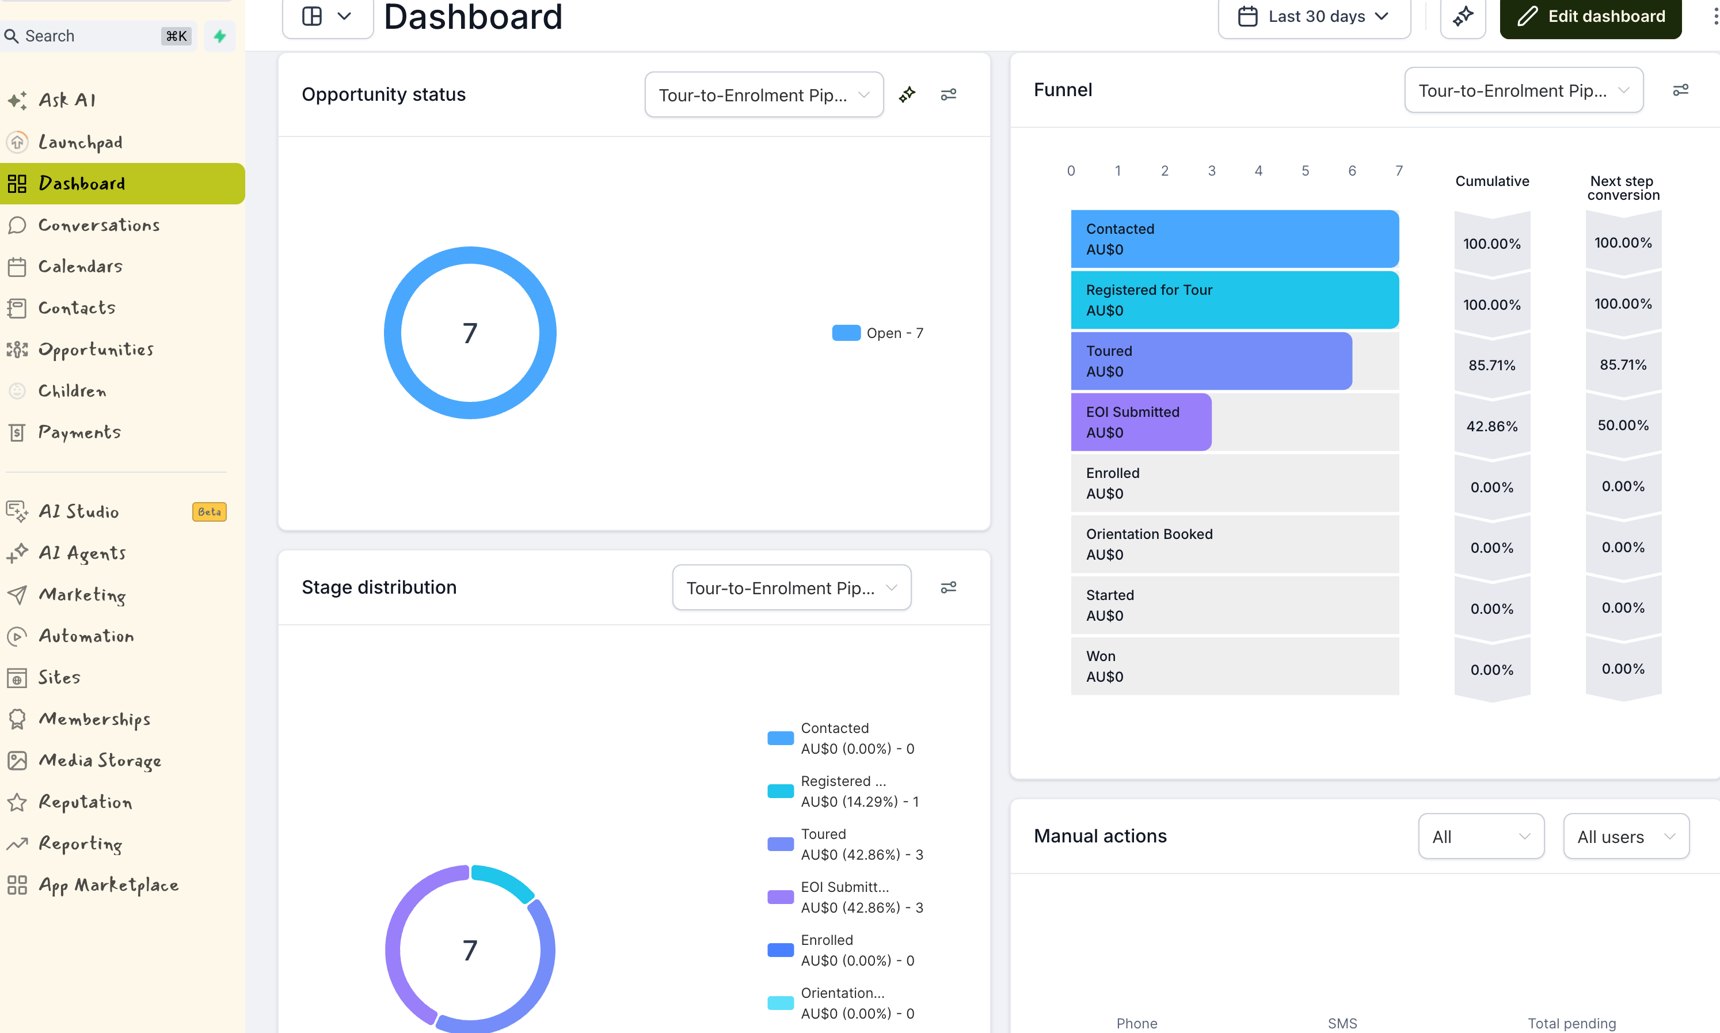1720x1033 pixels.
Task: Click the Memberships sidebar icon
Action: pyautogui.click(x=17, y=719)
